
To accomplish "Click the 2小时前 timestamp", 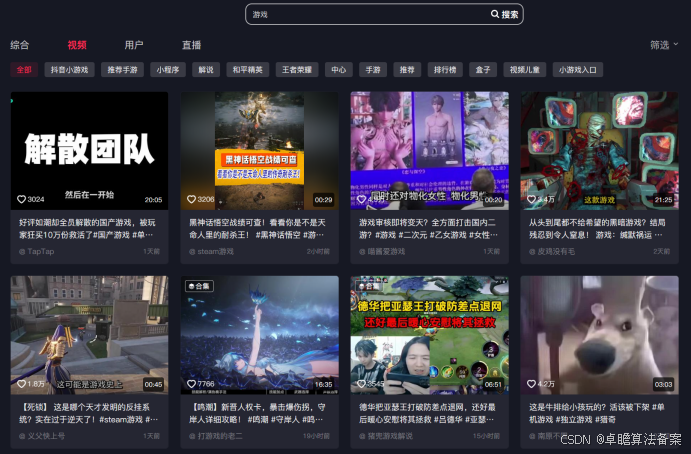I will (318, 251).
